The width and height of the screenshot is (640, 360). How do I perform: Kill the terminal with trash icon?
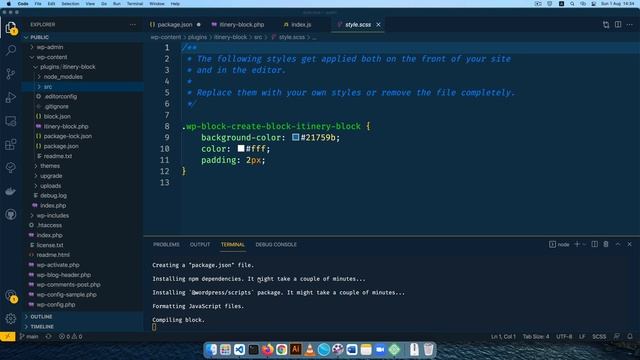(x=606, y=244)
